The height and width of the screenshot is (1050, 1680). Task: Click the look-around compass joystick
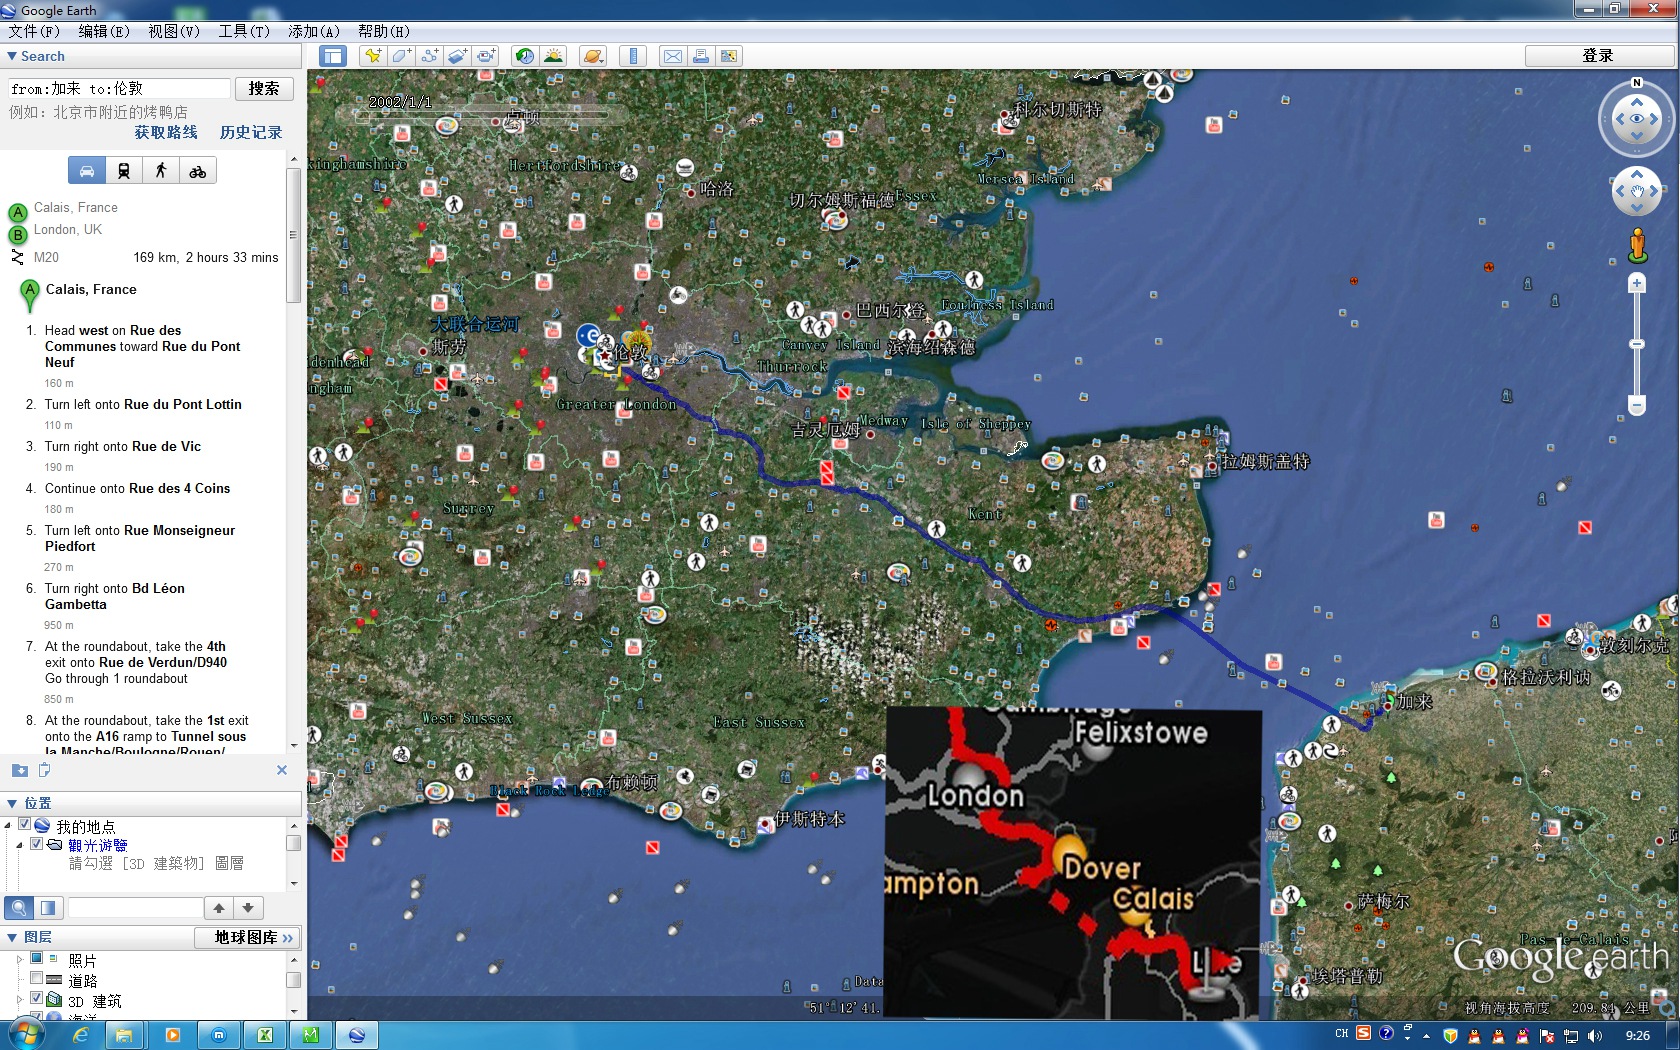(x=1636, y=119)
